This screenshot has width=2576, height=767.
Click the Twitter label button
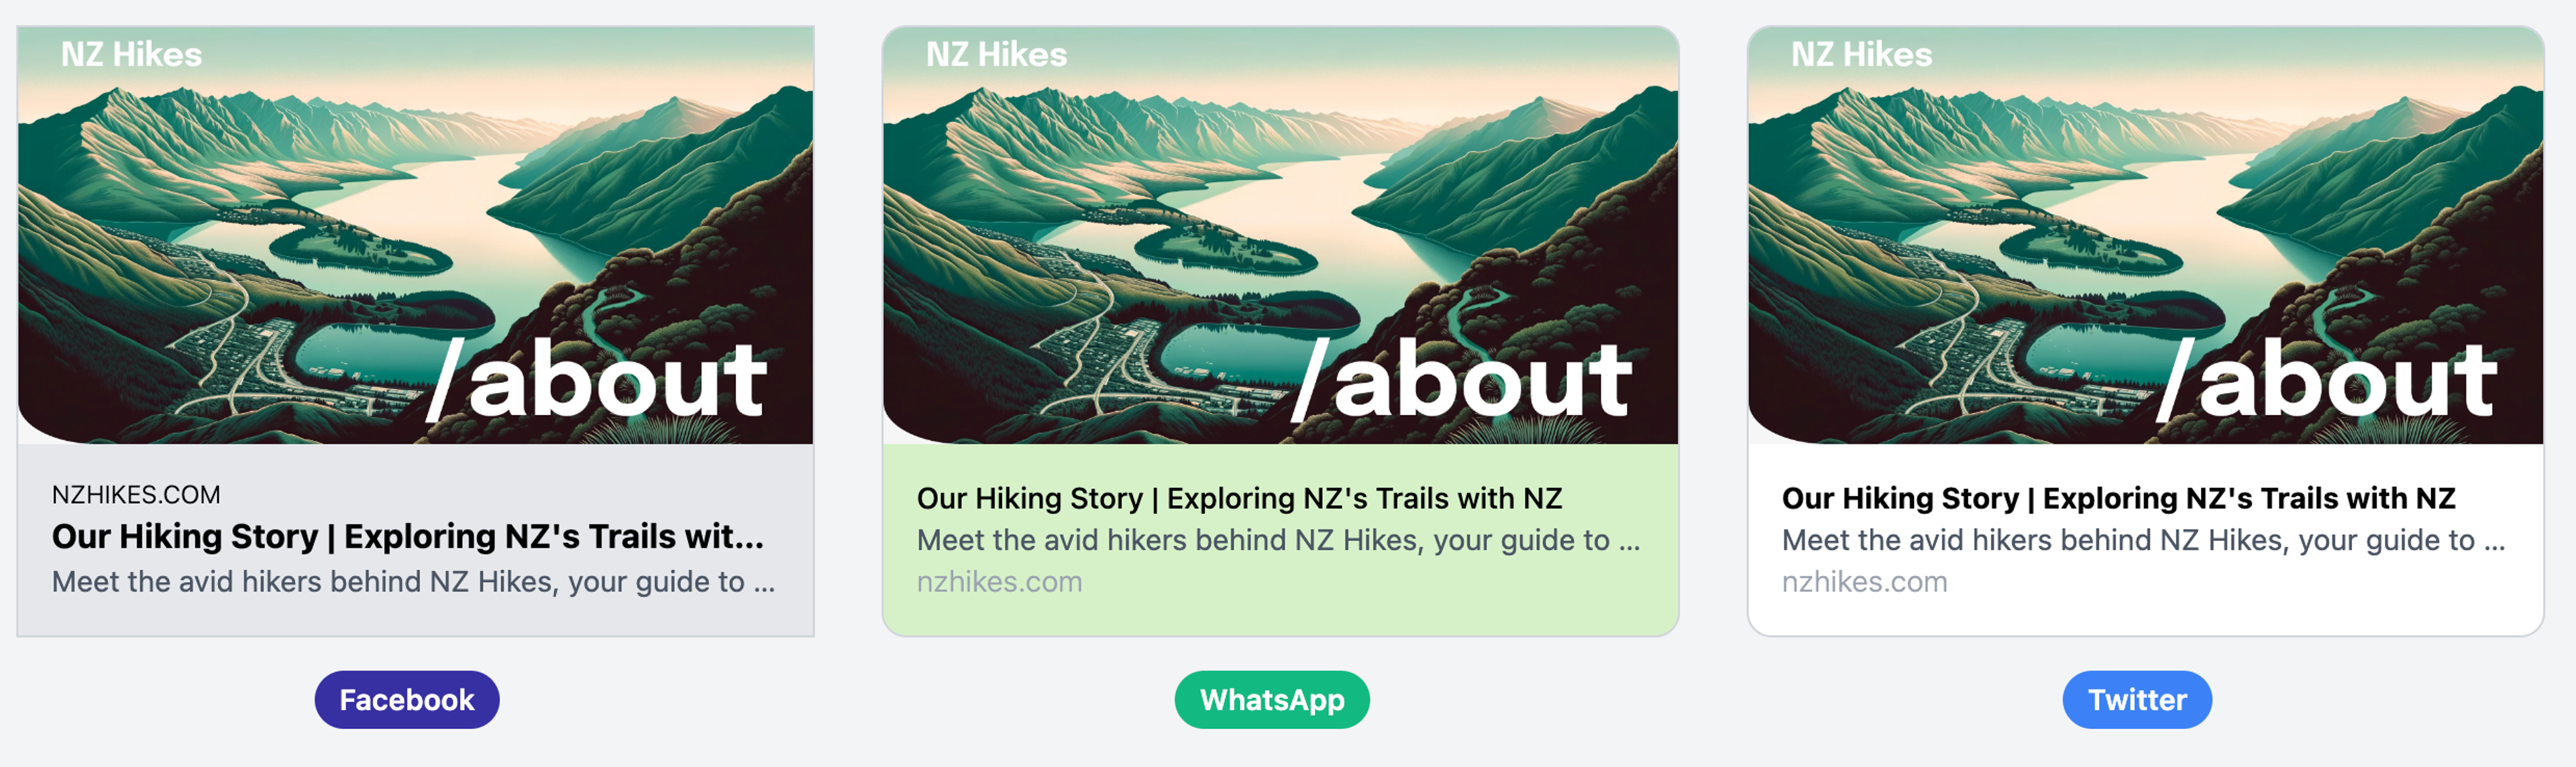(2137, 699)
